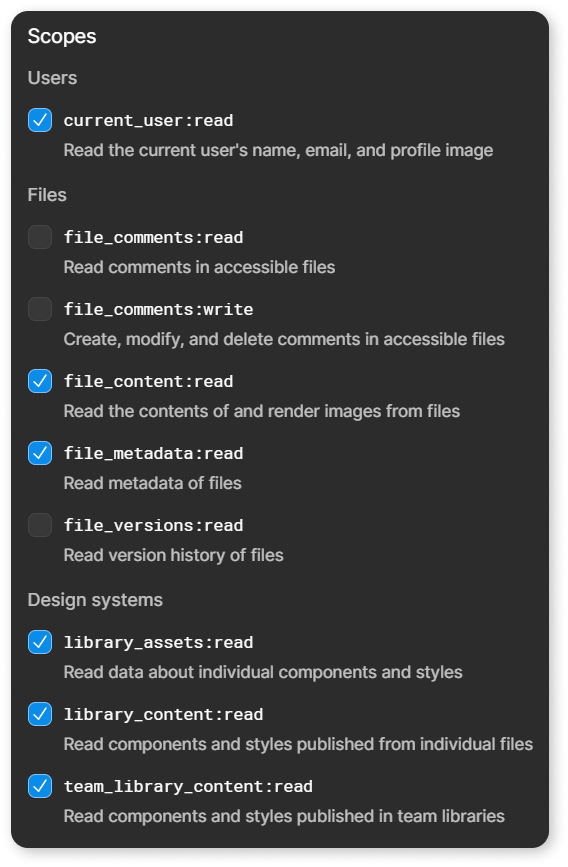Click the file_versions:read scope name text
The height and width of the screenshot is (867, 568).
pos(153,525)
